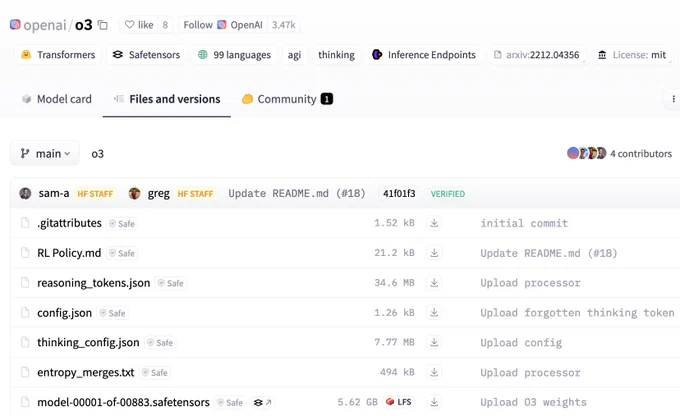Copy the model name openai/o3

[103, 25]
